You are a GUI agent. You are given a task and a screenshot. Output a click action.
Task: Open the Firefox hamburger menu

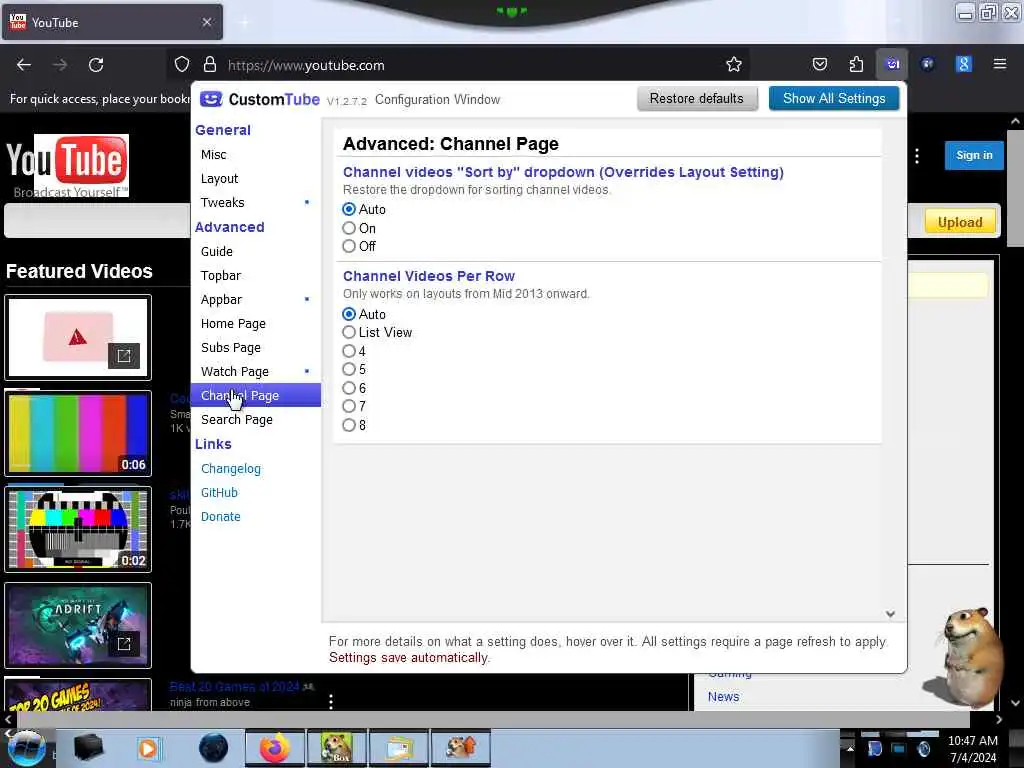coord(999,64)
